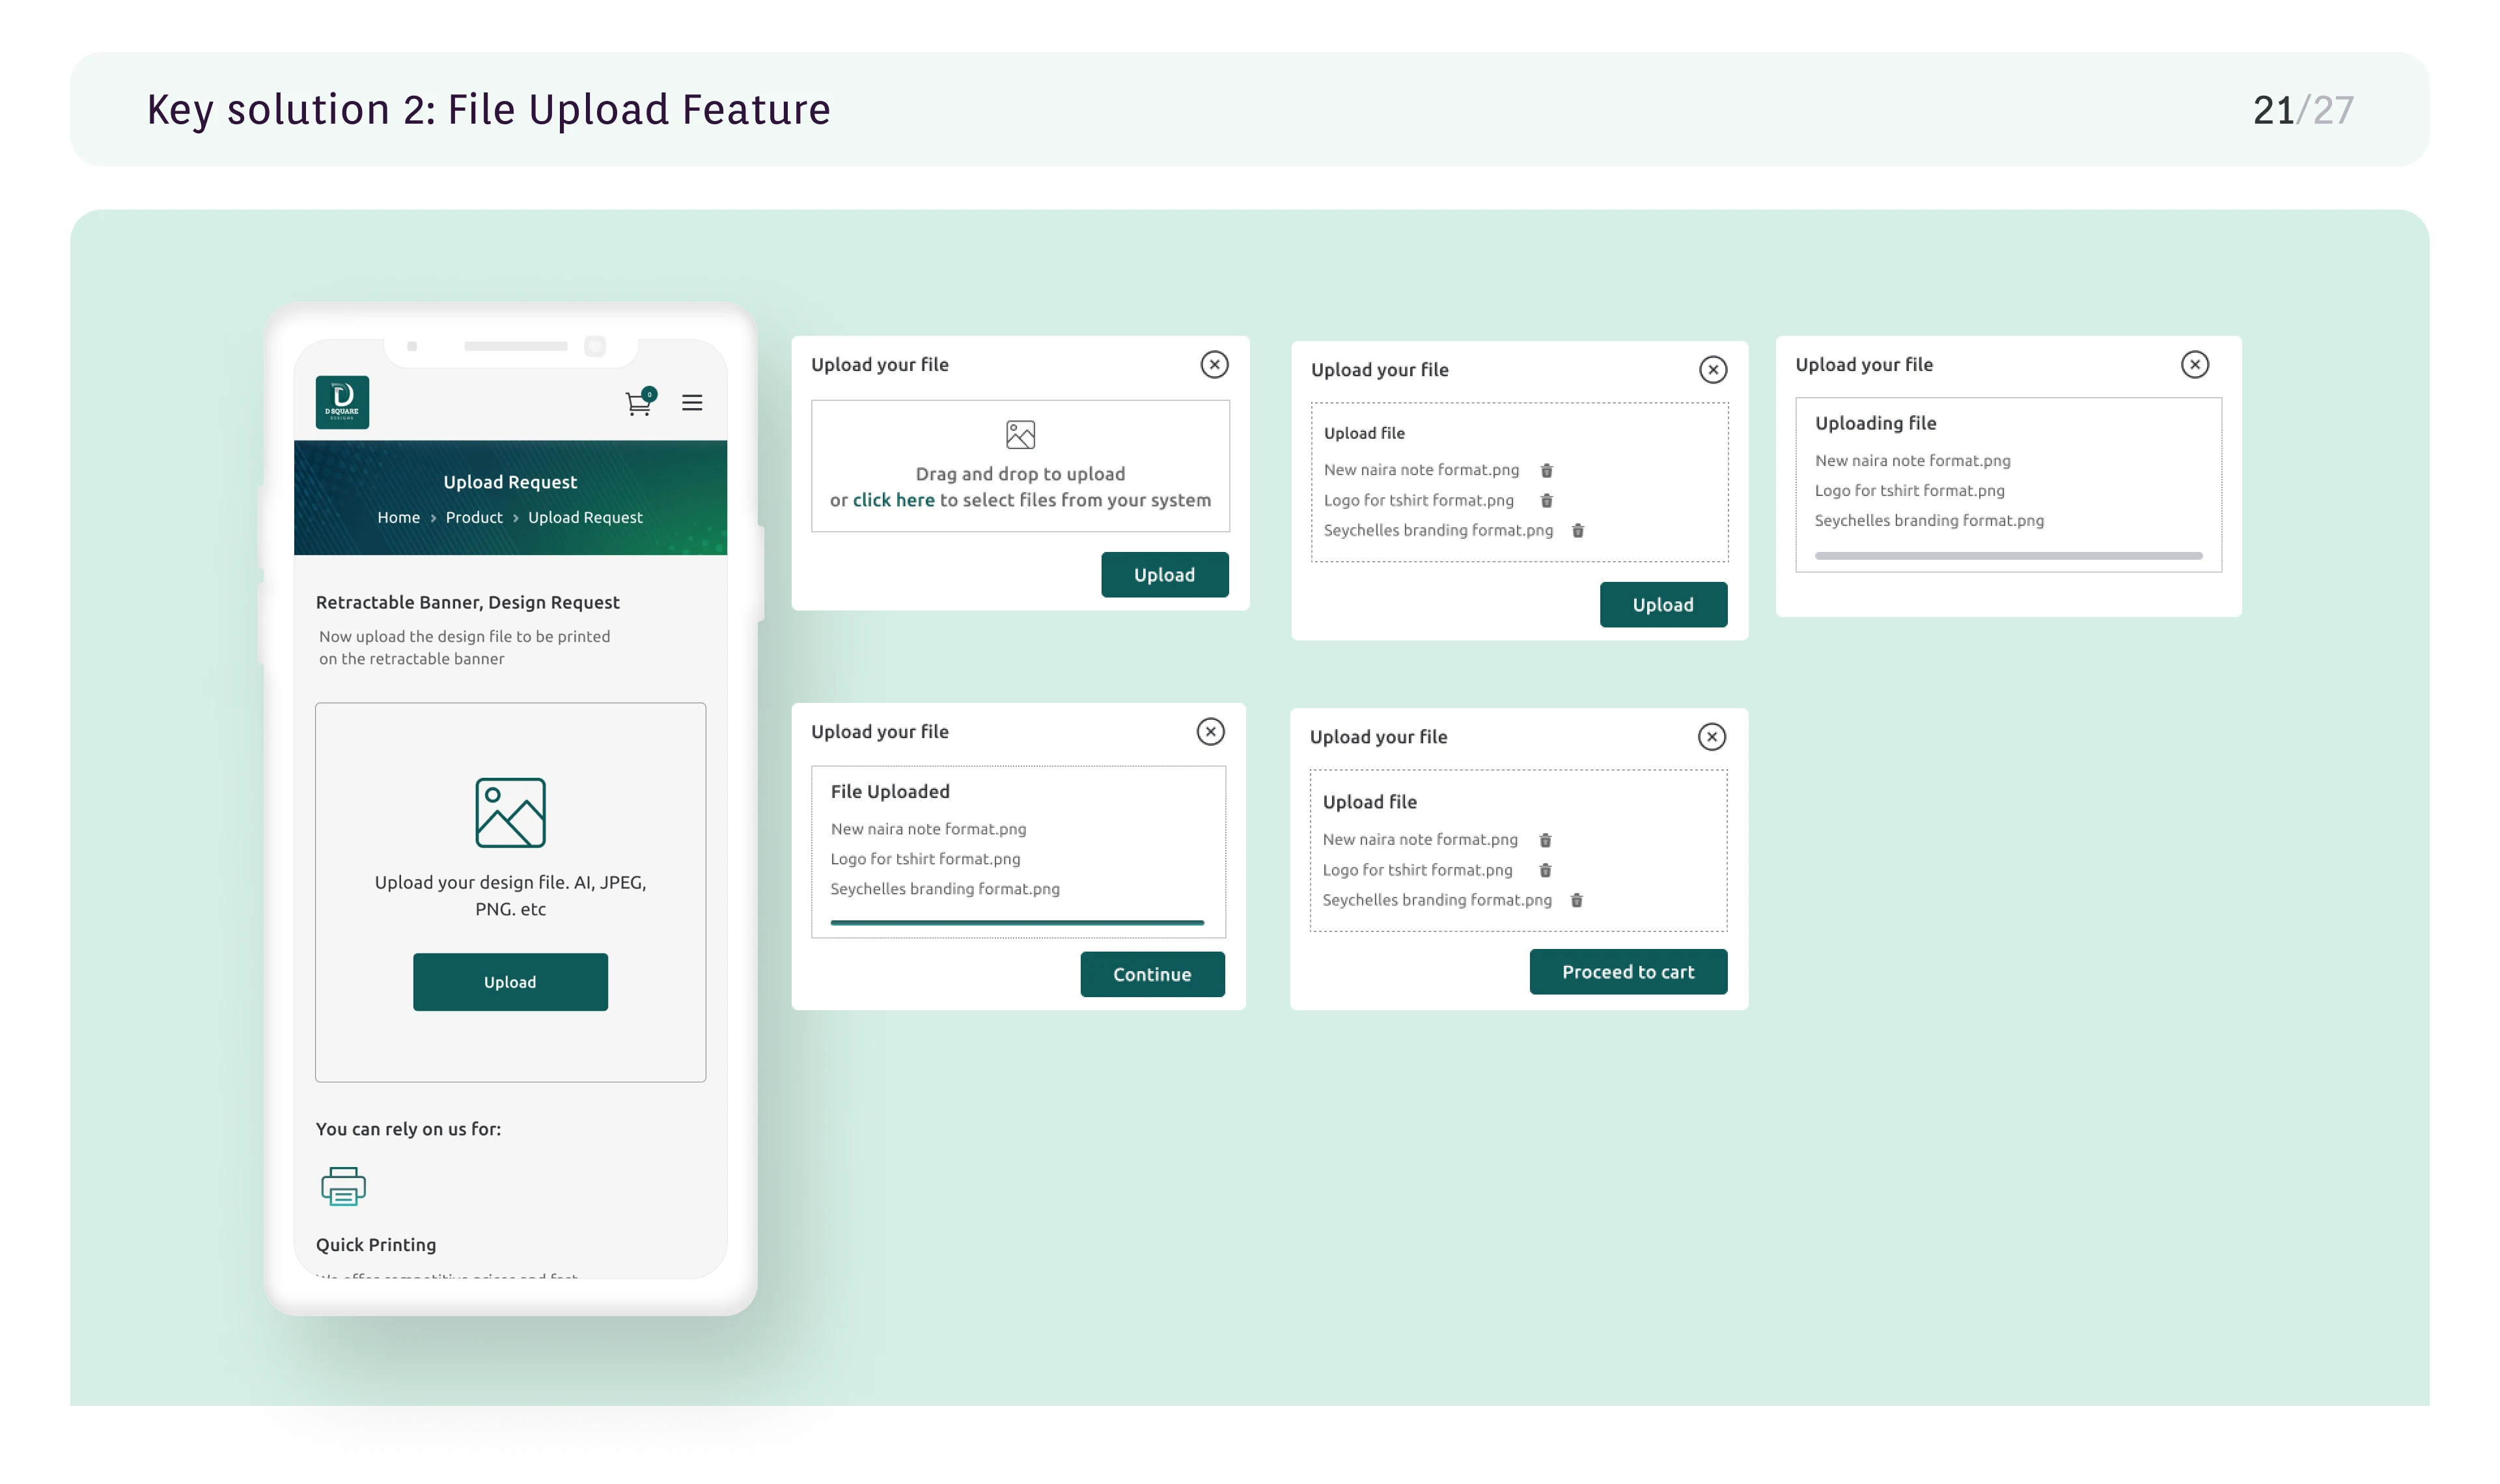Click the phone's image upload placeholder icon
Viewport: 2500px width, 1484px height.
tap(510, 812)
